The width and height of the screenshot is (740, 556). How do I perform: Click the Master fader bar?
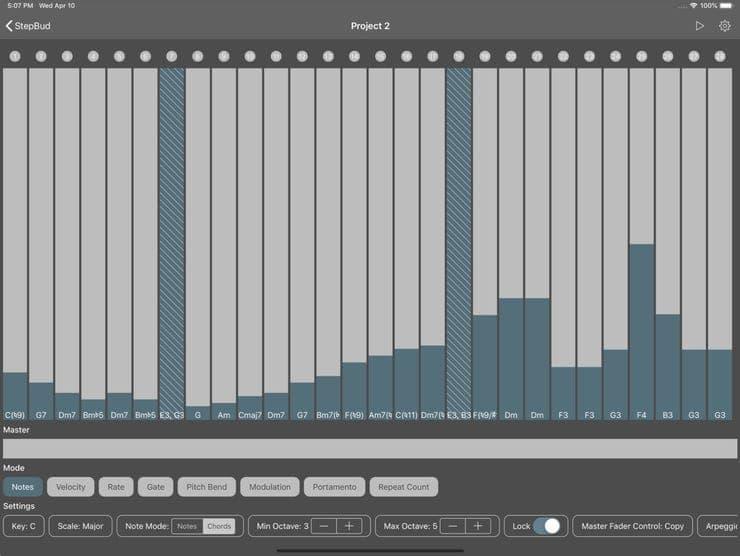370,448
